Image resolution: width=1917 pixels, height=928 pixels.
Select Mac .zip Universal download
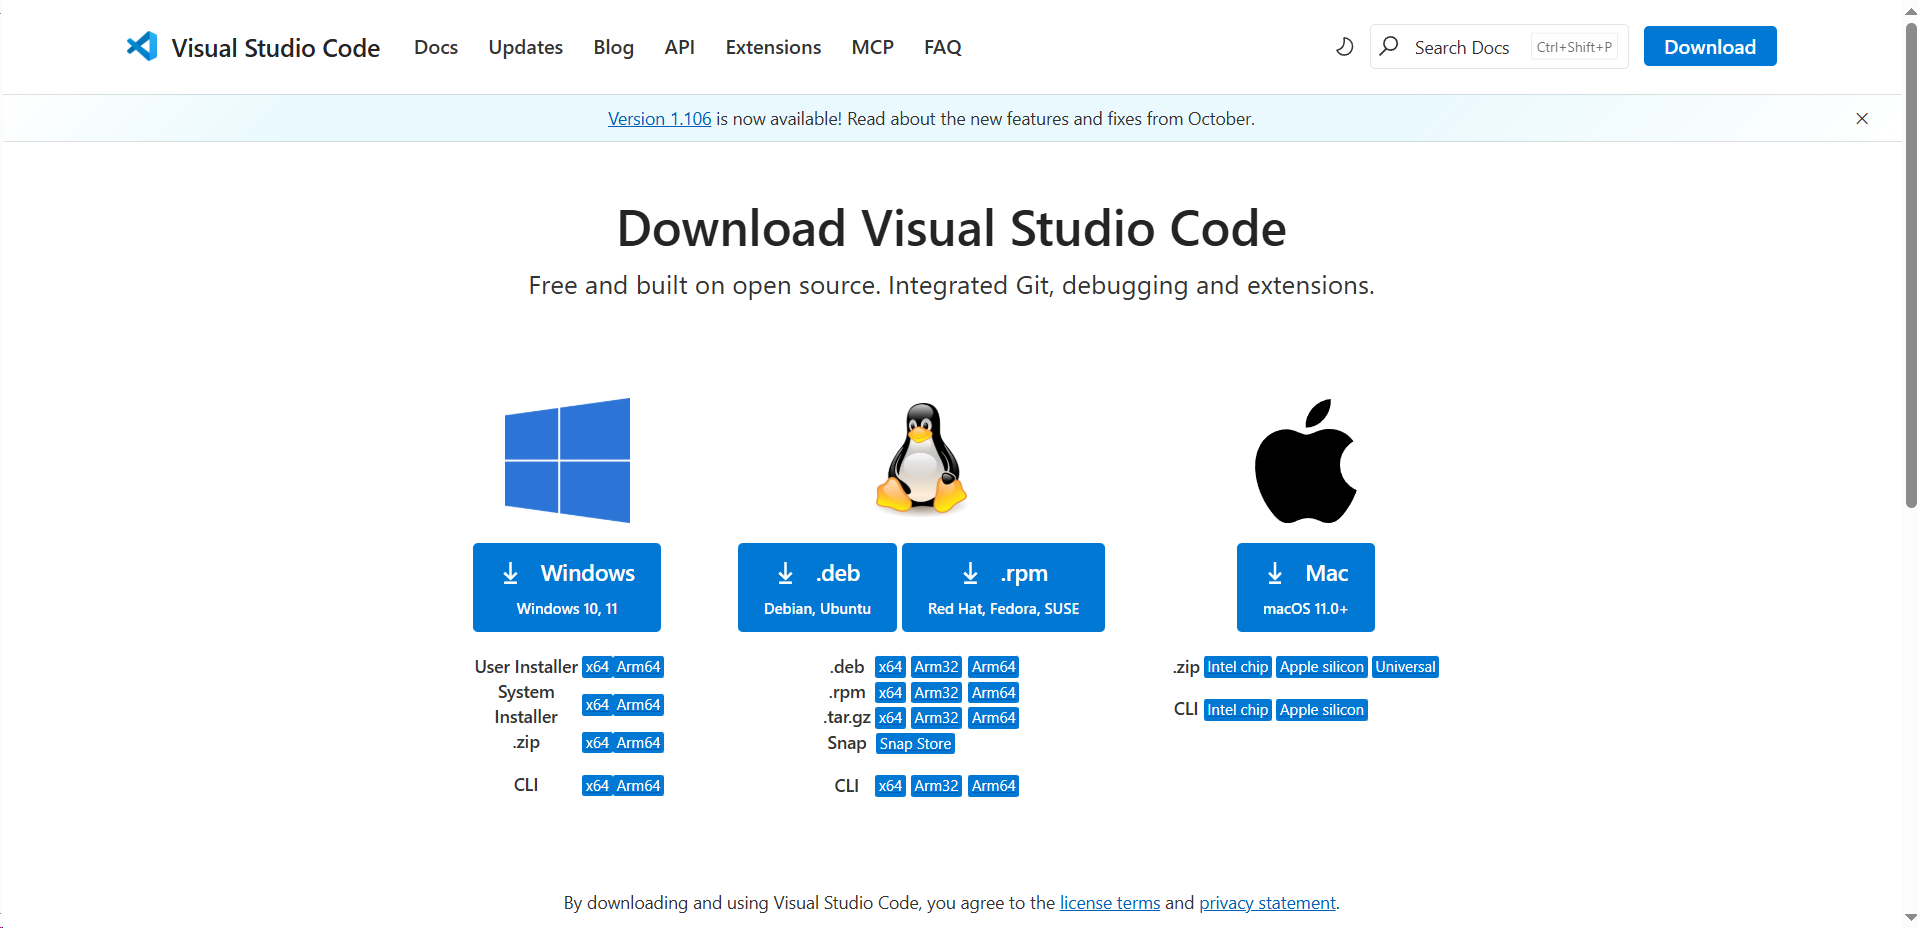pos(1405,667)
